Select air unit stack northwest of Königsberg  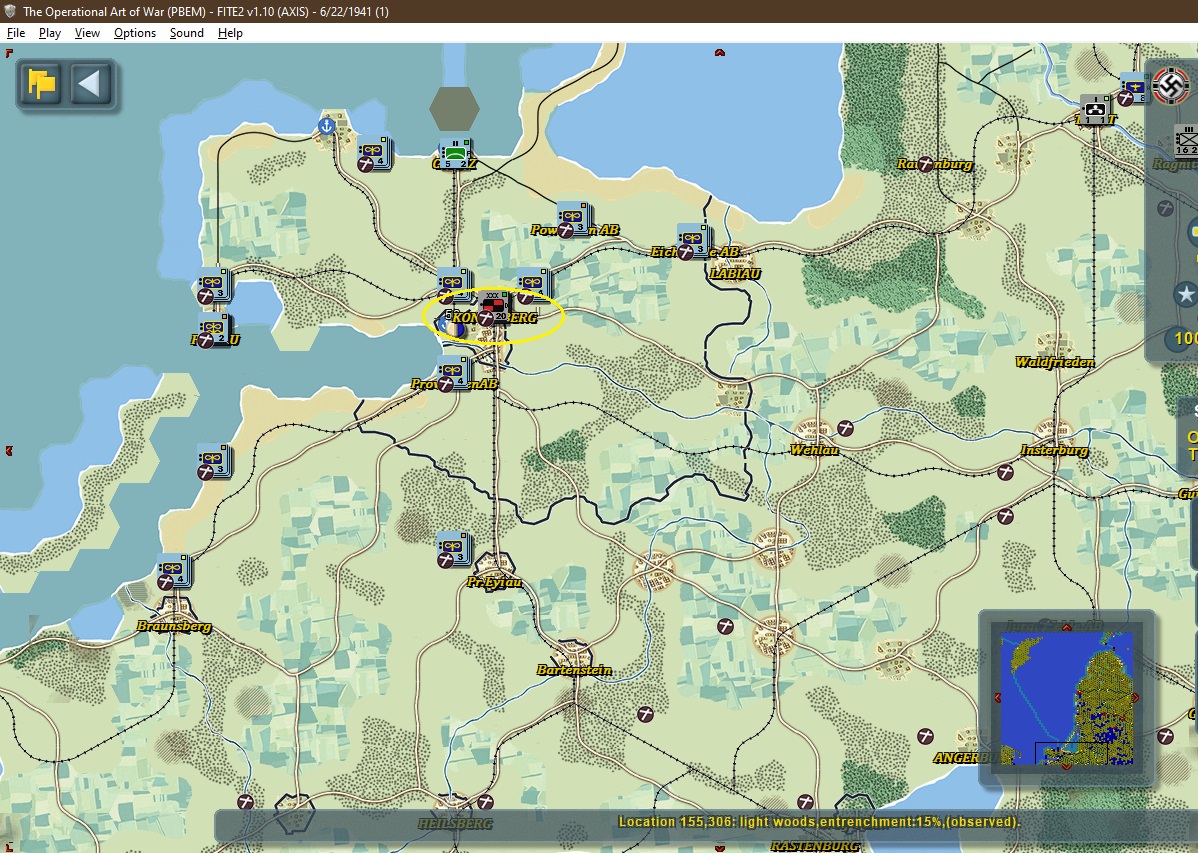pos(454,284)
